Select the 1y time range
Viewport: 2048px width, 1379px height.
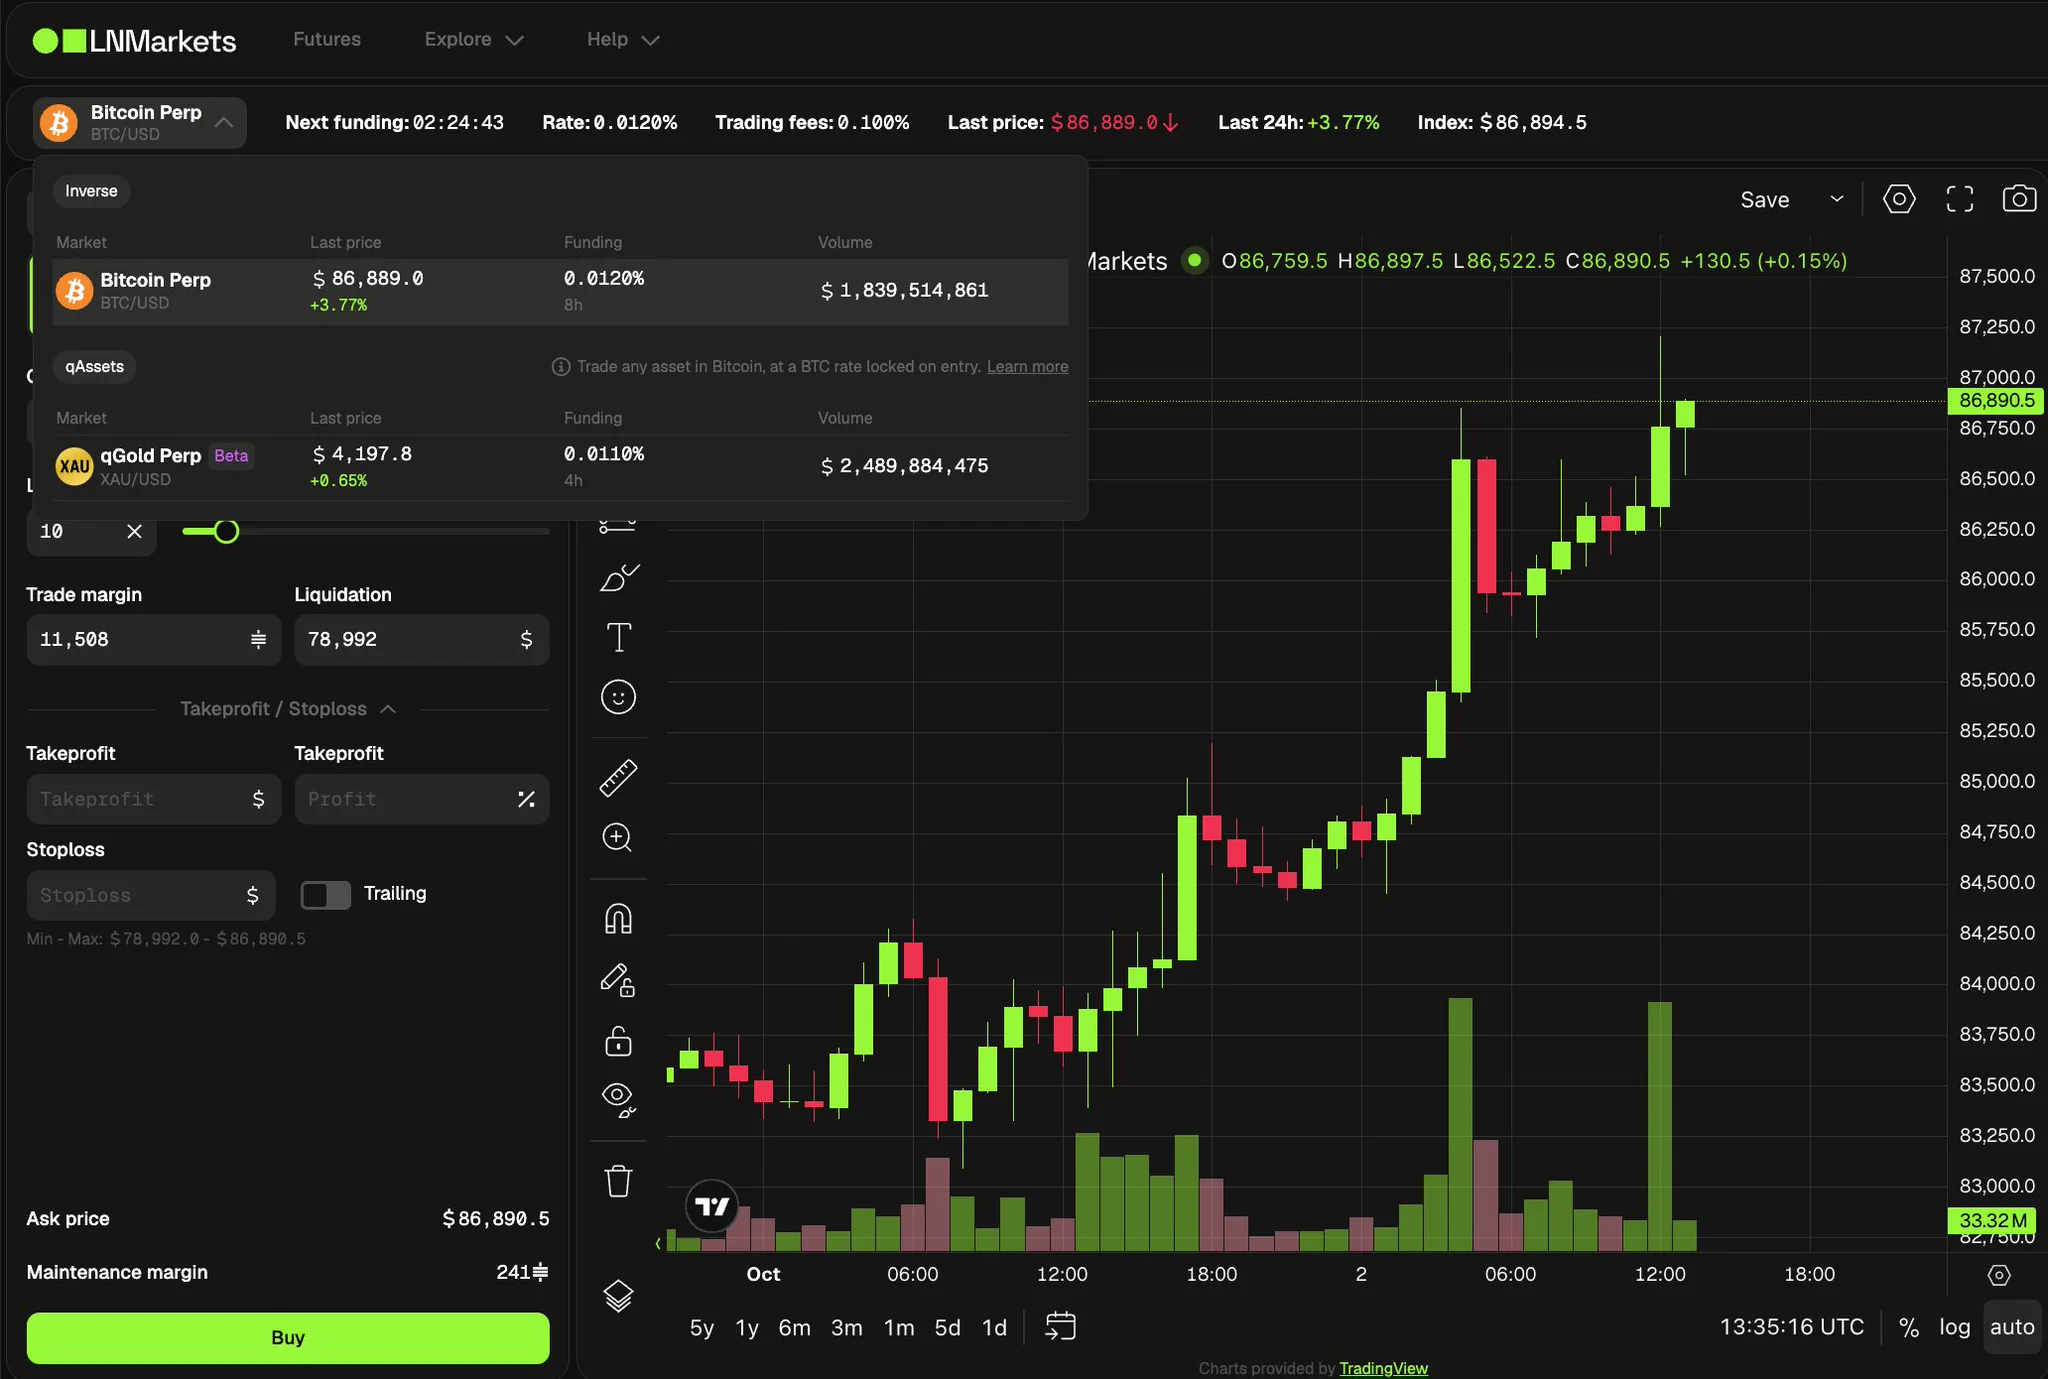pos(747,1327)
